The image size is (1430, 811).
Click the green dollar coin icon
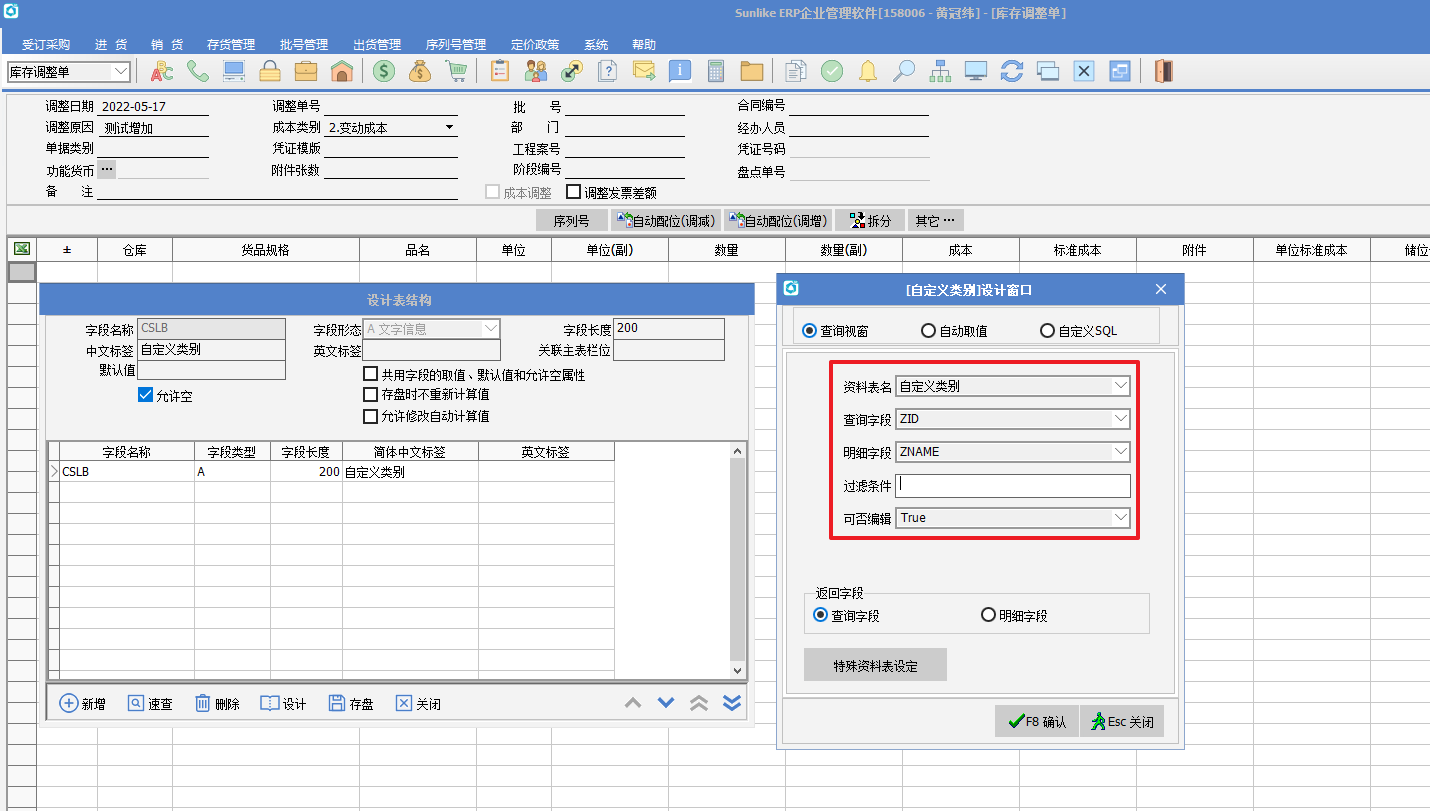tap(384, 71)
